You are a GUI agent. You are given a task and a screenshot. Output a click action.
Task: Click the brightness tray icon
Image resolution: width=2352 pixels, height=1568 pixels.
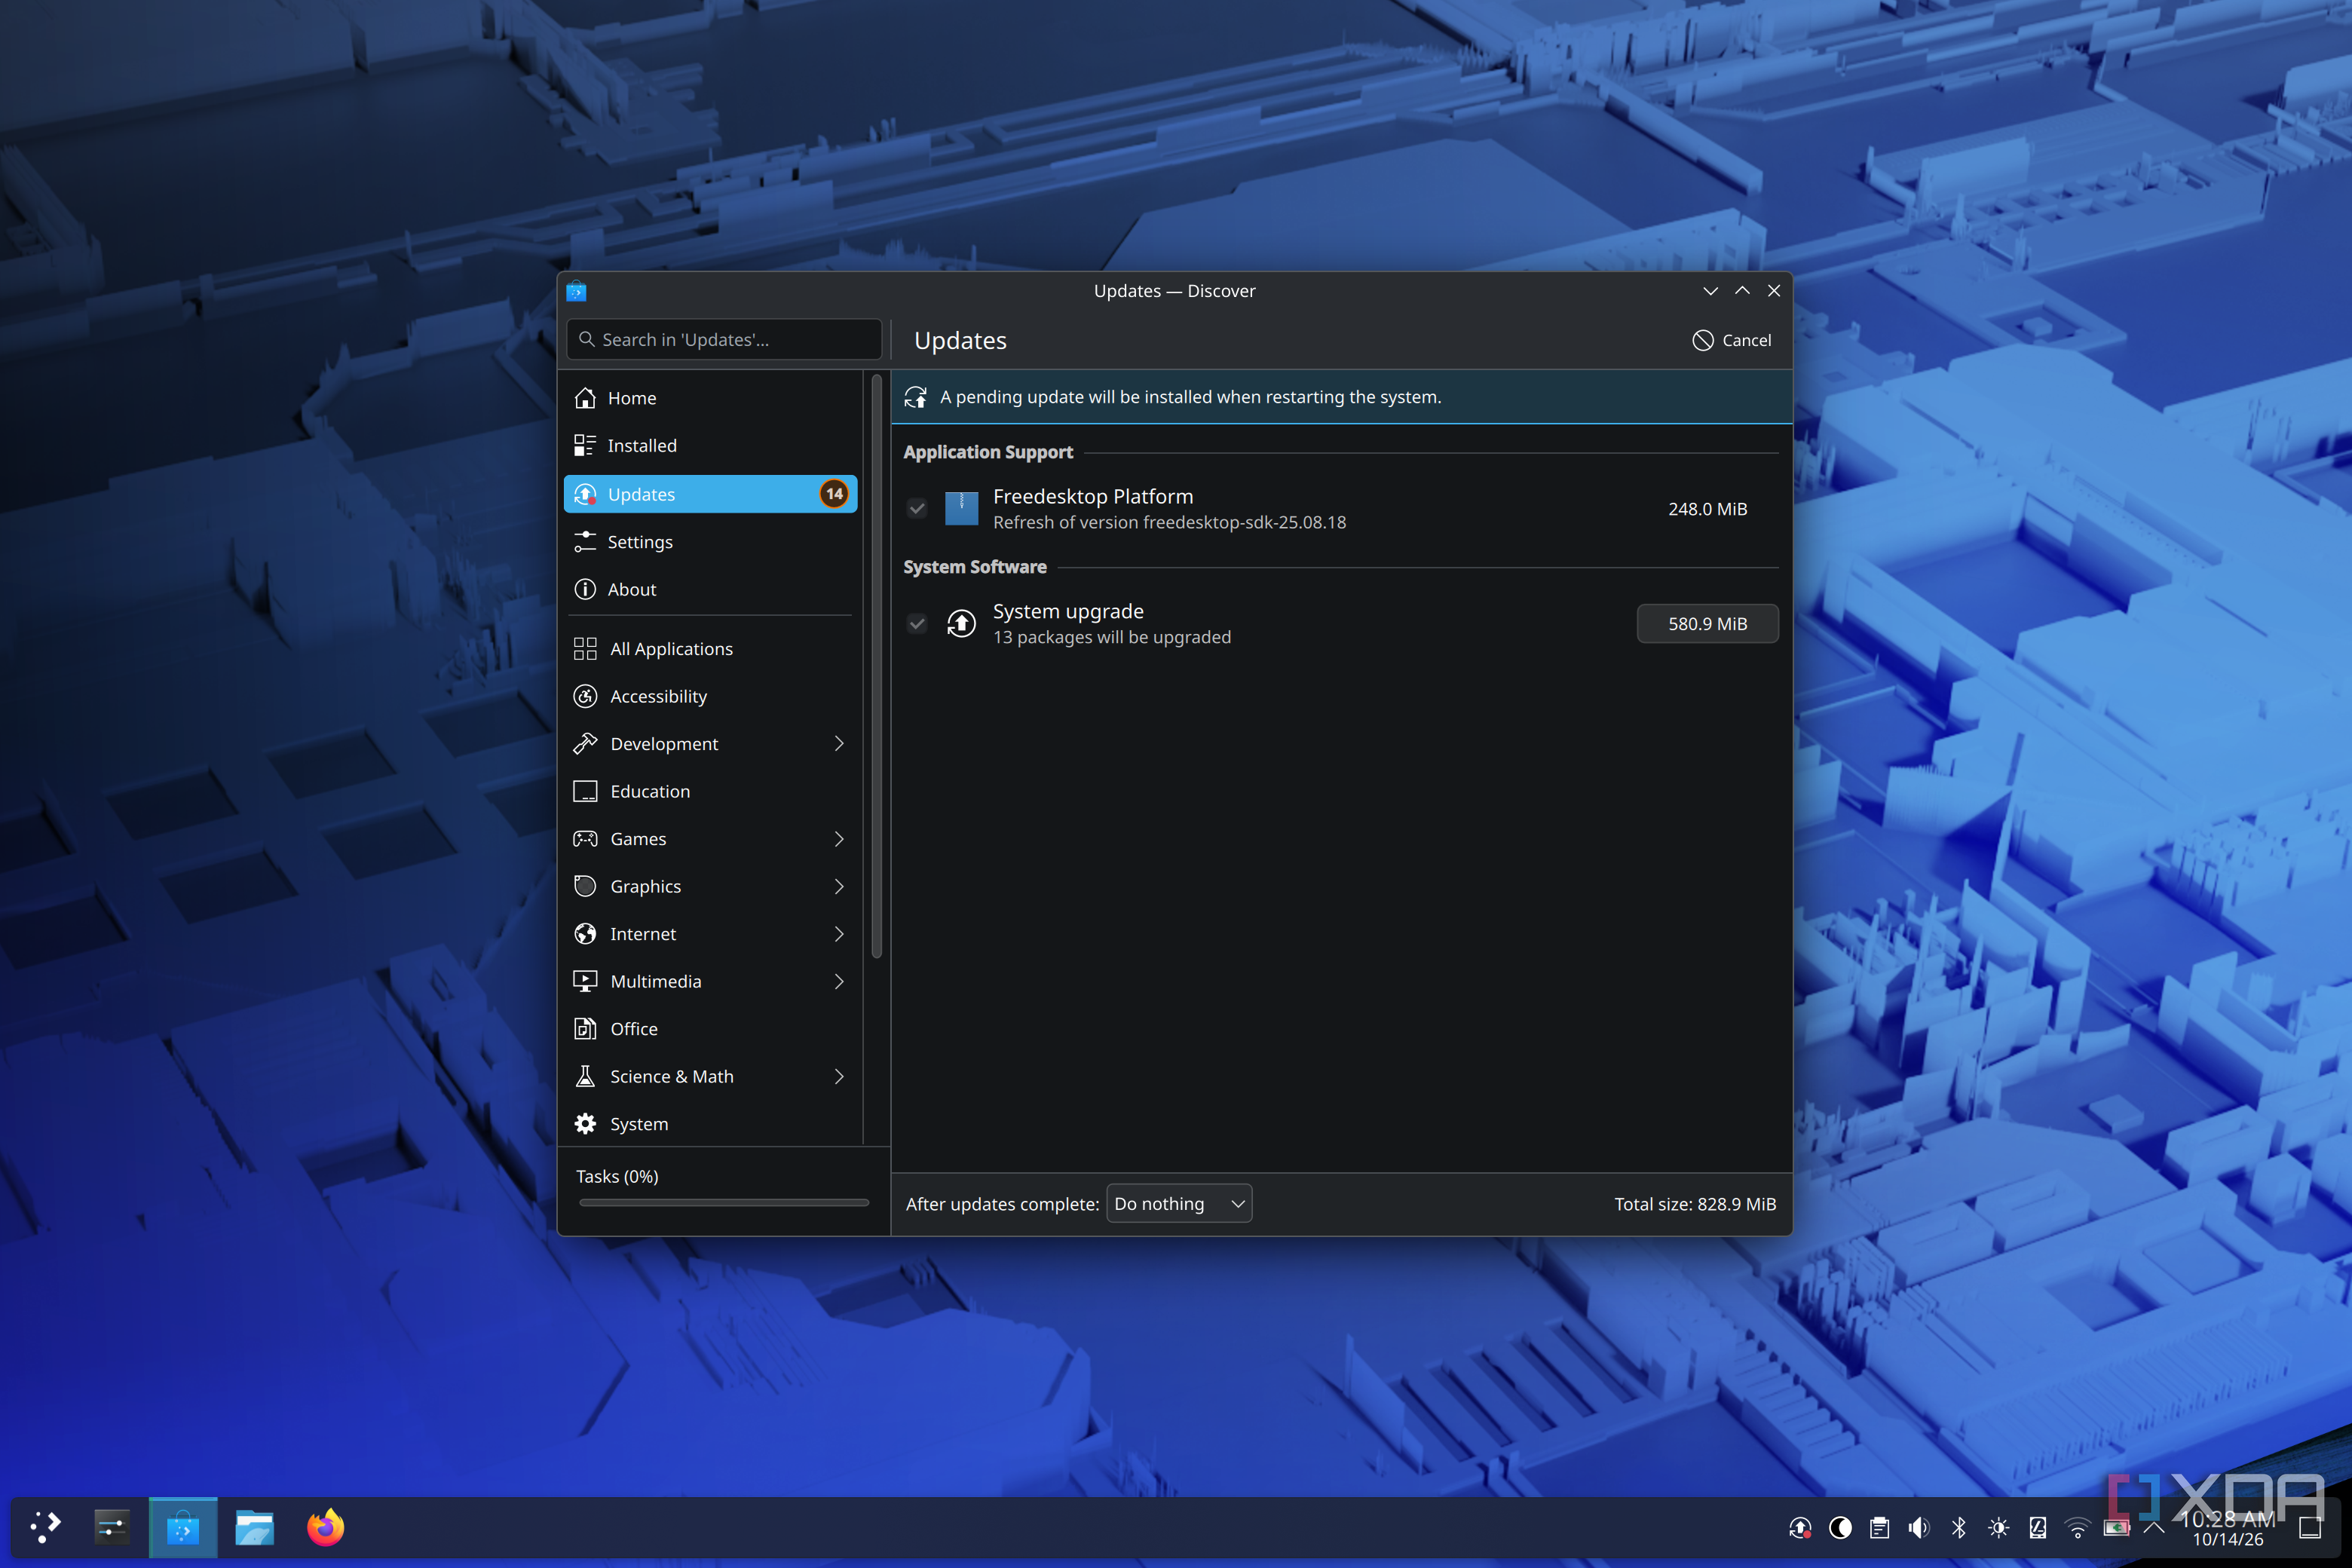tap(1998, 1528)
